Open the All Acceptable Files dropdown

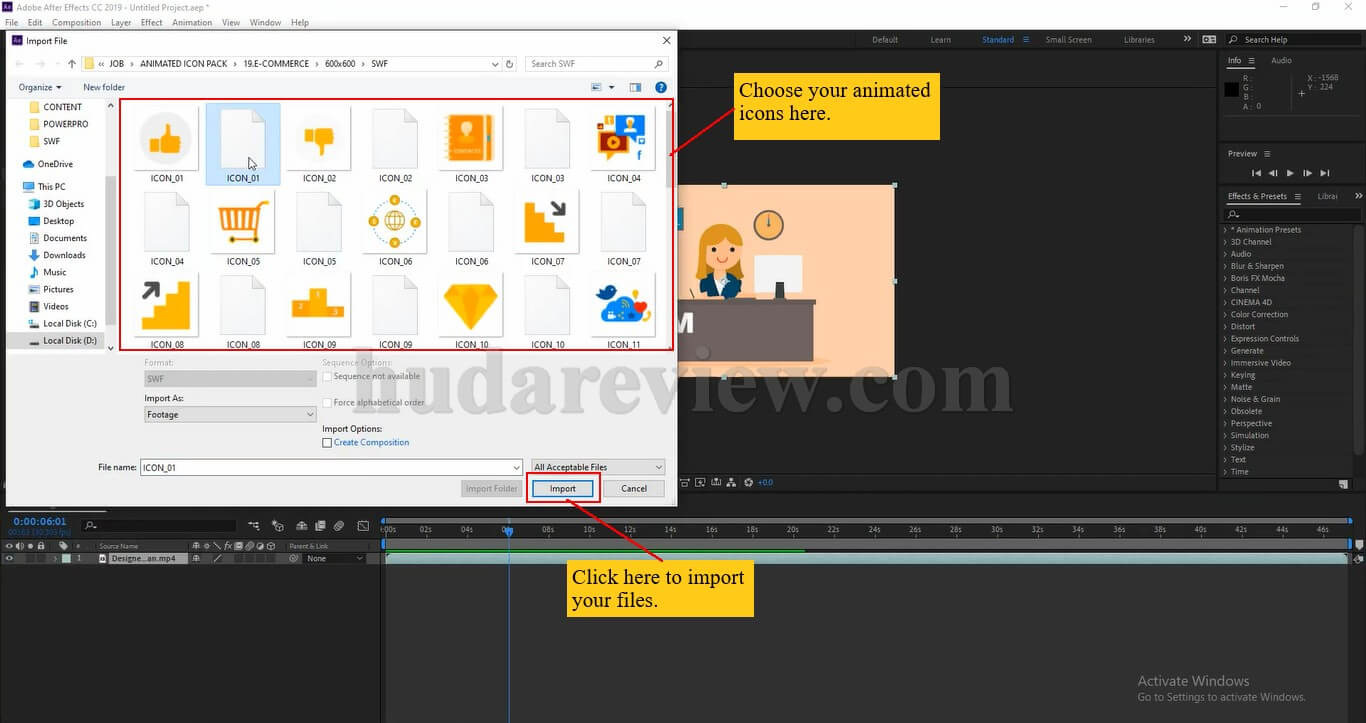tap(596, 467)
